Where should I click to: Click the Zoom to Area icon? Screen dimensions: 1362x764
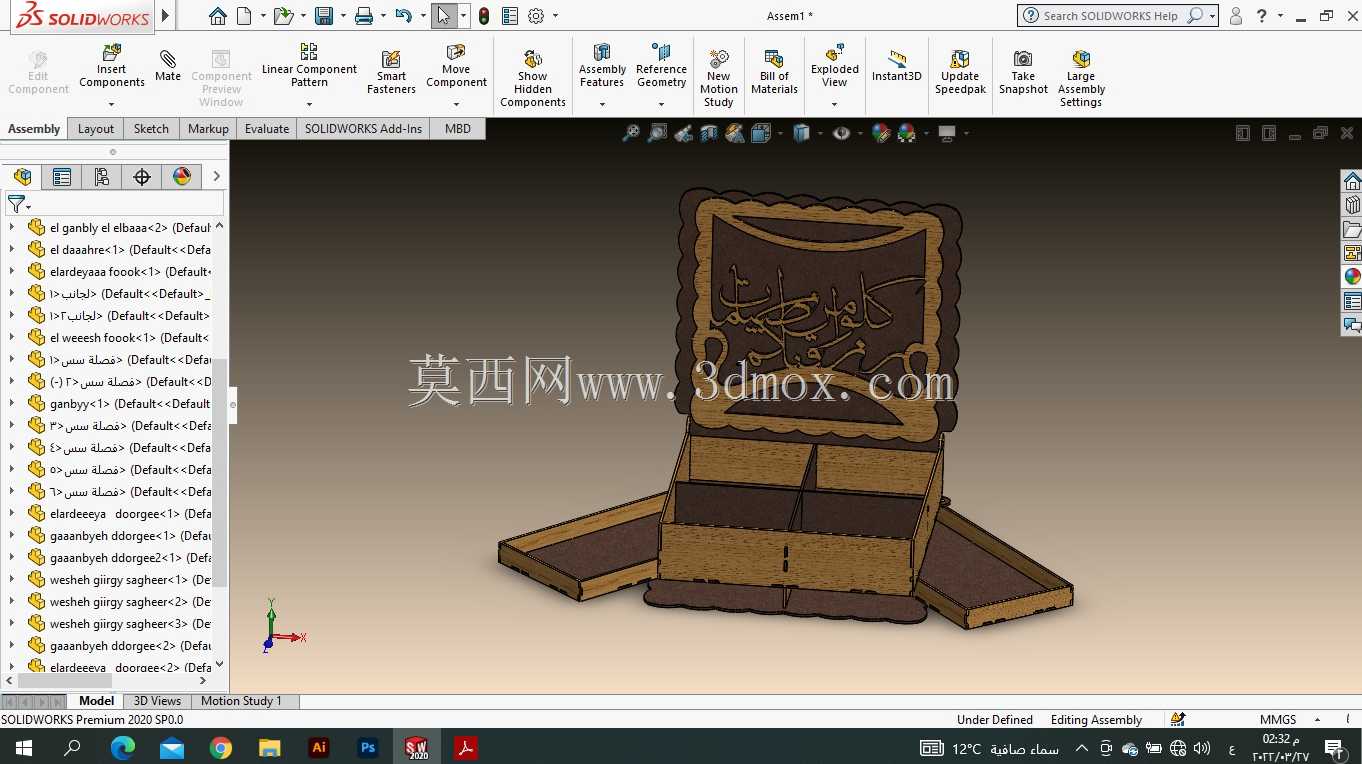pos(657,133)
